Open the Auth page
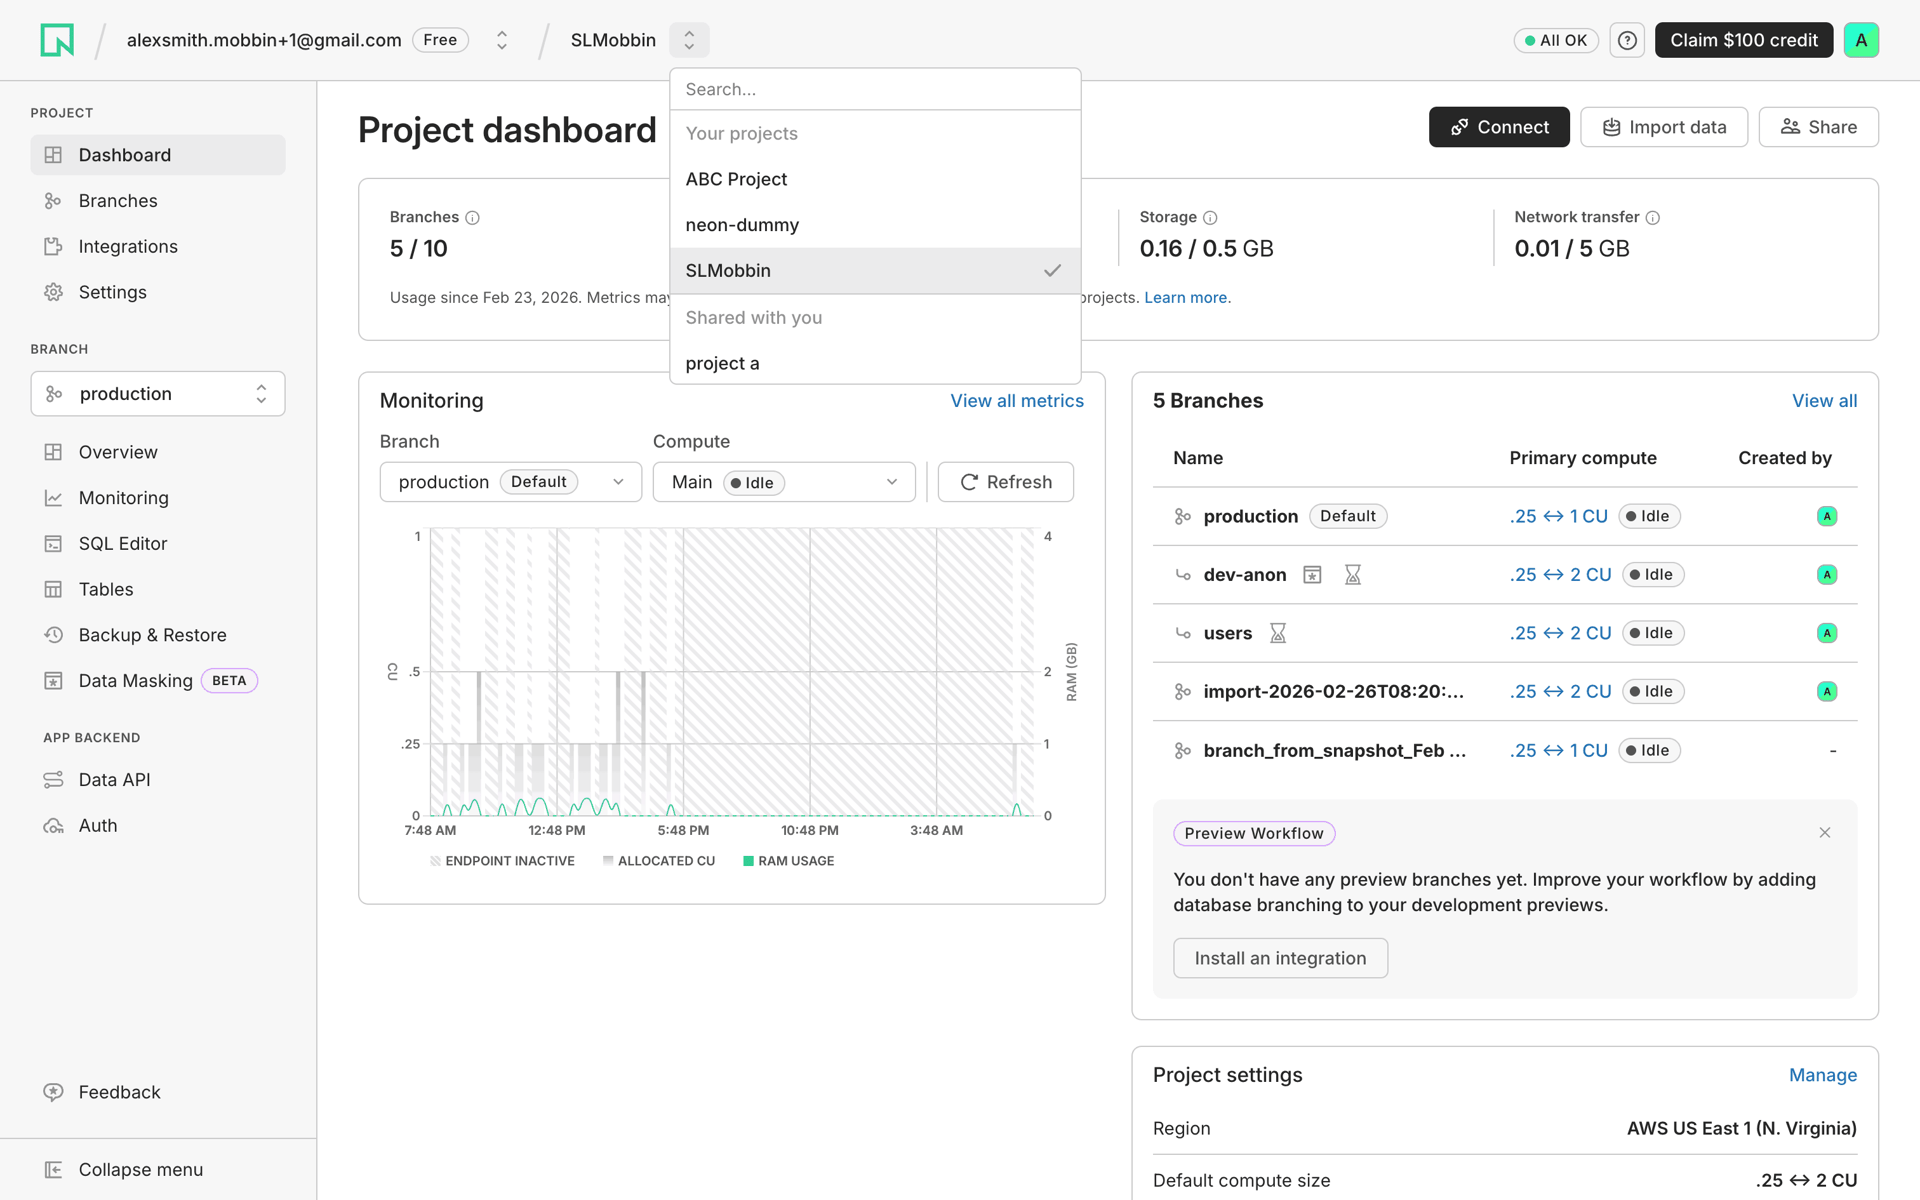1920x1200 pixels. point(158,826)
